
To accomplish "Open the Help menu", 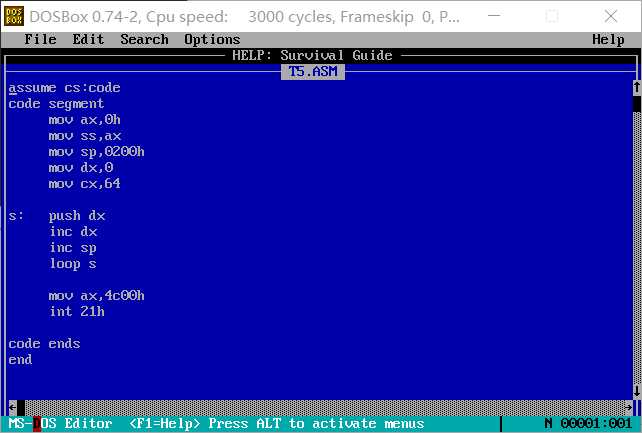I will (x=608, y=39).
